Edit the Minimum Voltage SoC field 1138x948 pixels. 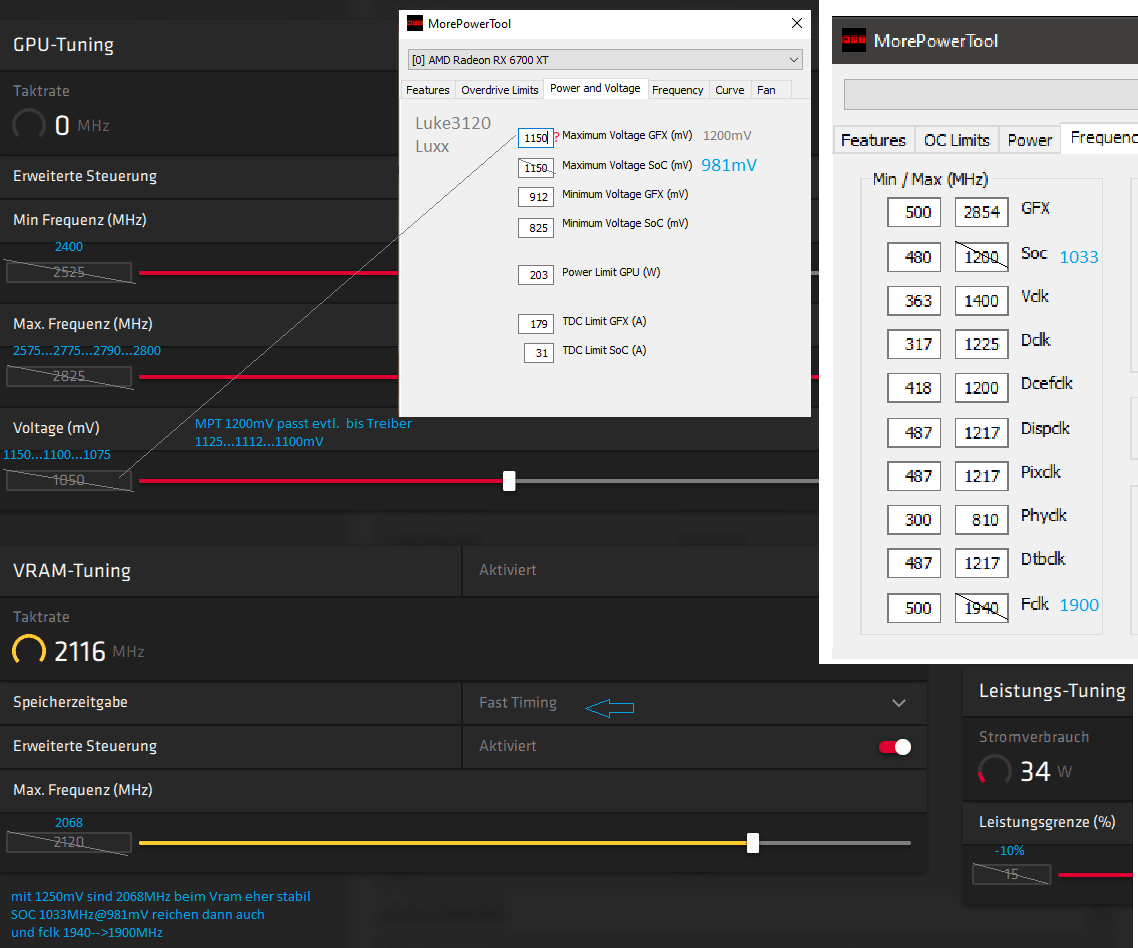[x=536, y=228]
